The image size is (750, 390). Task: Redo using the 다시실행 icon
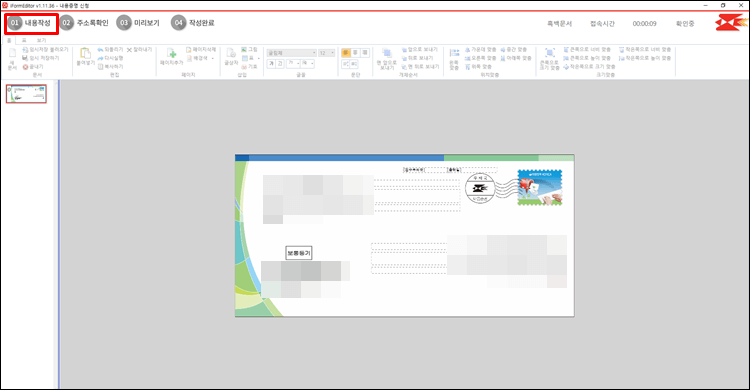pos(110,58)
